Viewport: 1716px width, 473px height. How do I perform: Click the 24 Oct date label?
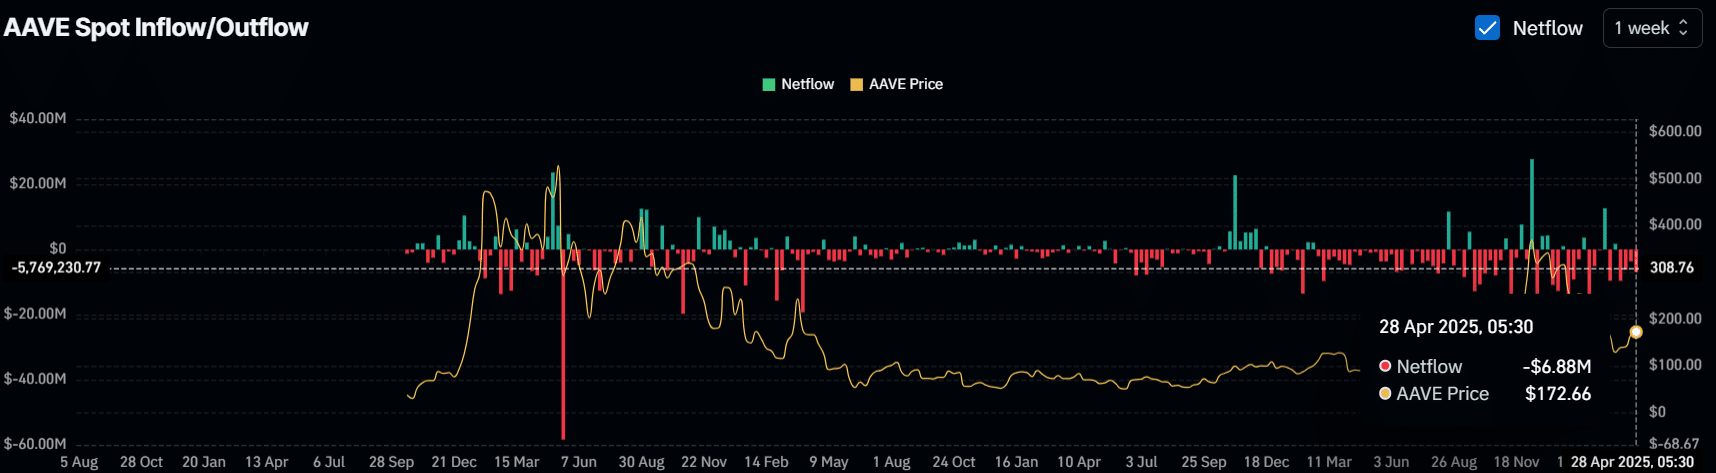pos(954,462)
